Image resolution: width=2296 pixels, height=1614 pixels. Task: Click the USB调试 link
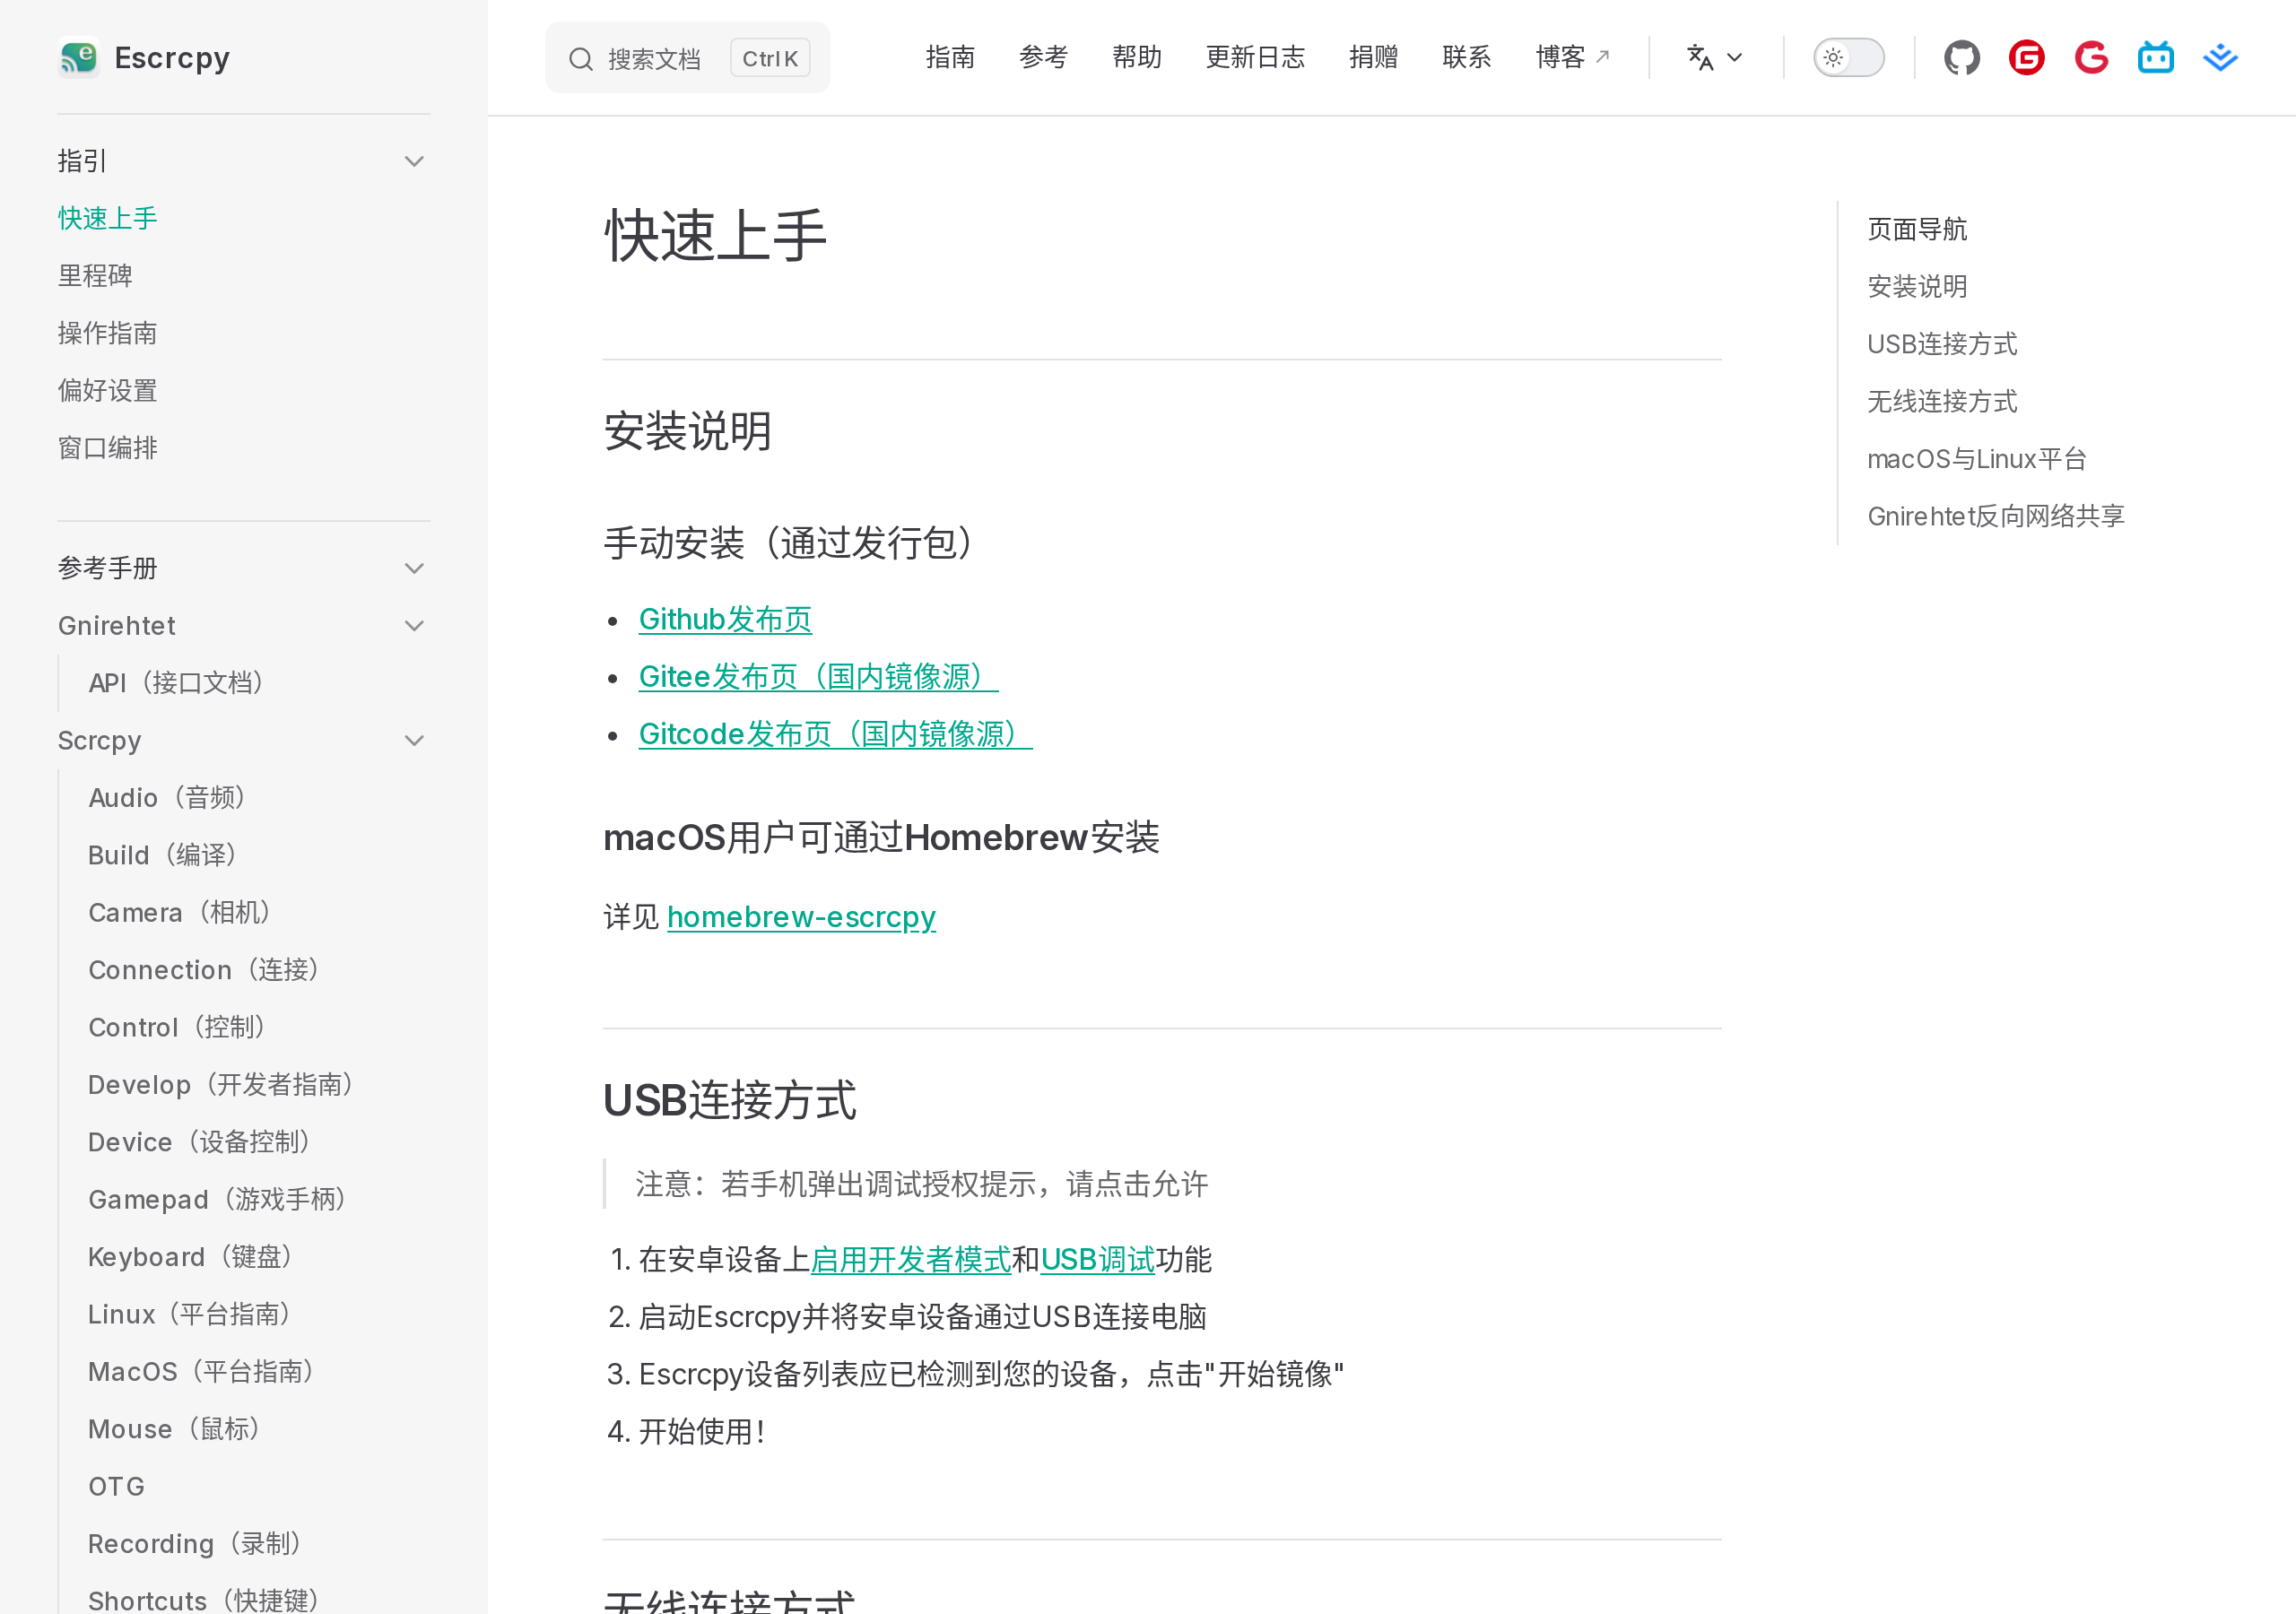point(1098,1260)
